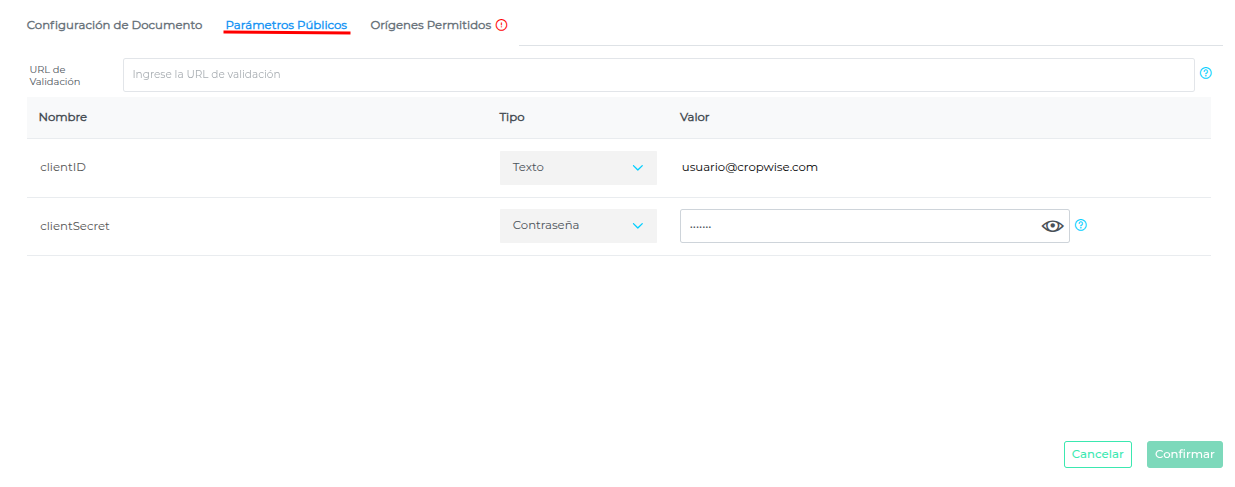Click the chevron arrow on the Texto dropdown

[x=638, y=168]
